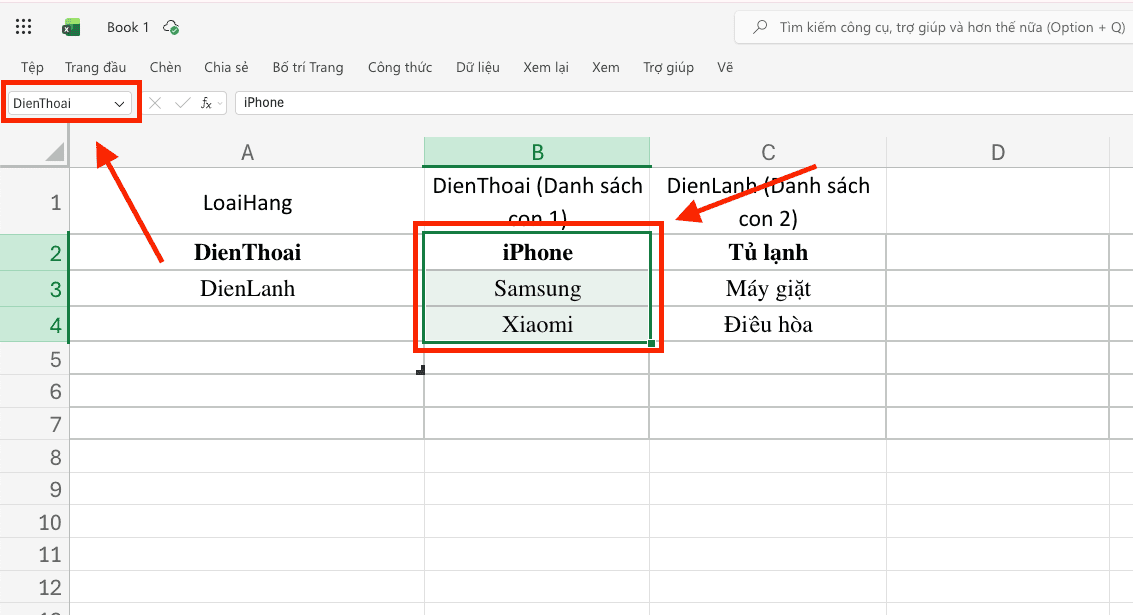
Task: Click the cell containing LoaiHang
Action: click(247, 202)
